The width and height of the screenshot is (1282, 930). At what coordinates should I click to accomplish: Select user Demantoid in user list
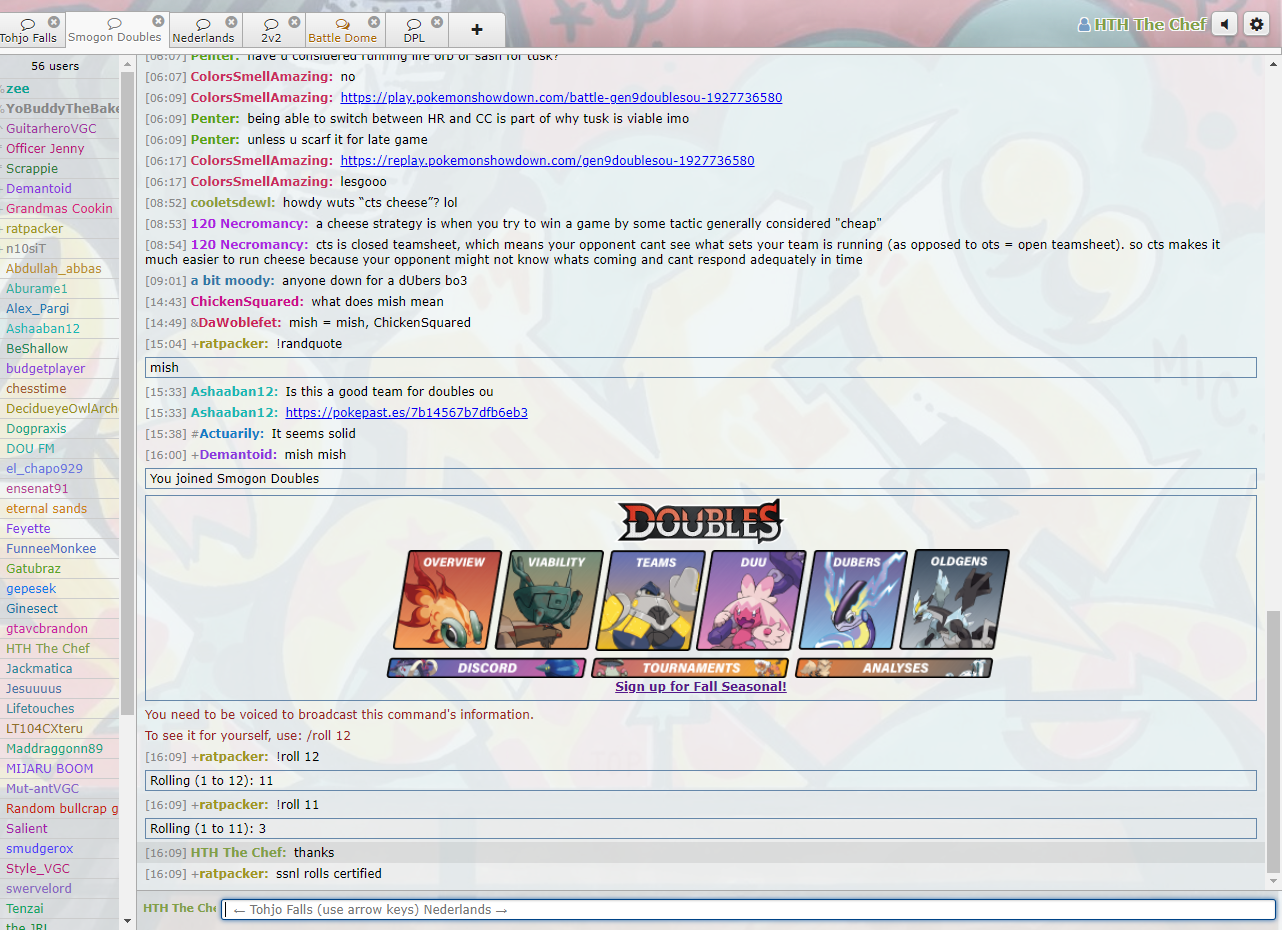pyautogui.click(x=59, y=189)
